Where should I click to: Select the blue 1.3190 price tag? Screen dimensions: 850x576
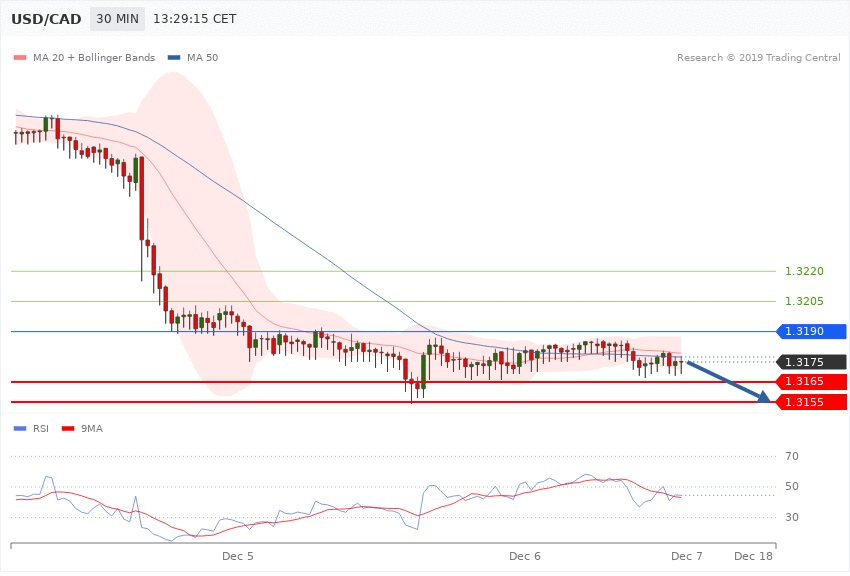click(x=810, y=332)
